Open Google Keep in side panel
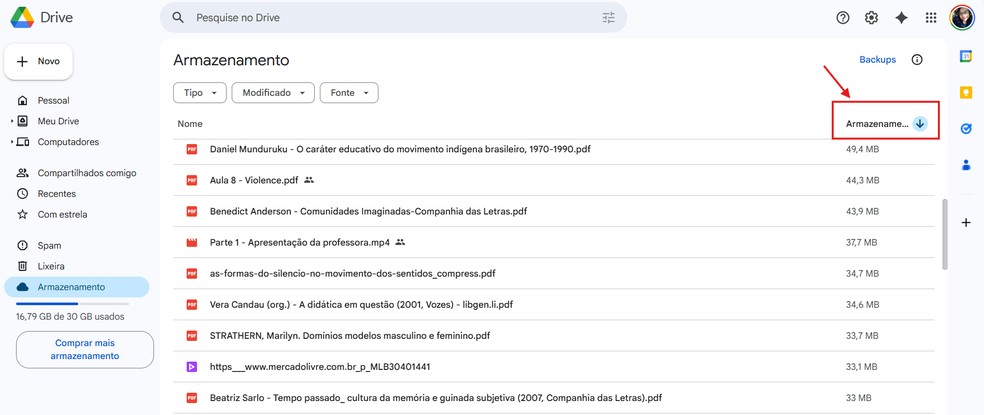Viewport: 984px width, 415px height. click(966, 92)
